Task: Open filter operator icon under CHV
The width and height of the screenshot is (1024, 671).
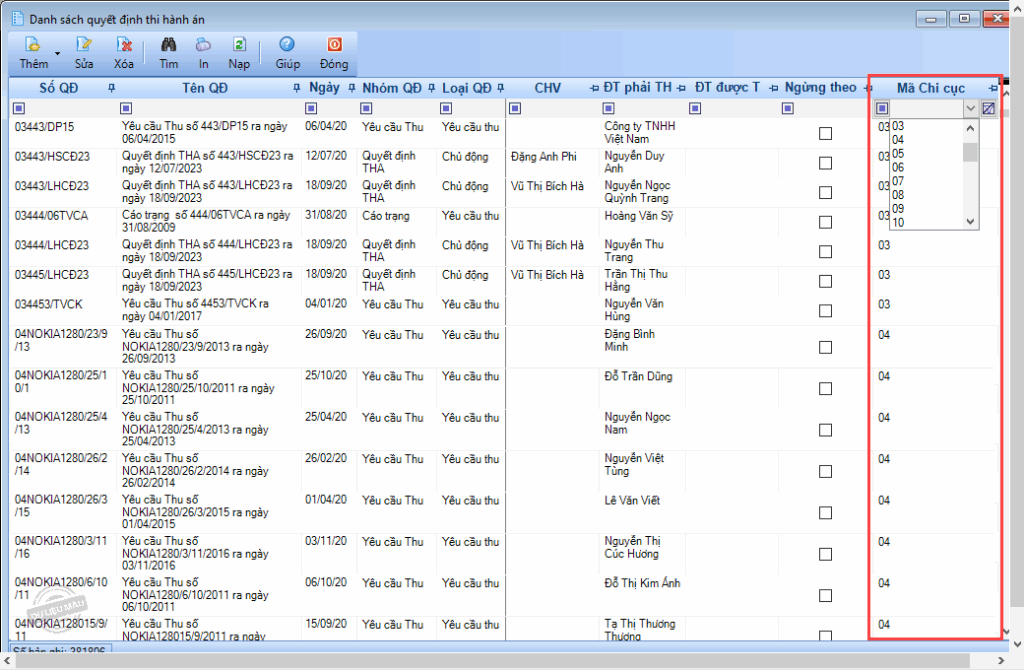Action: click(515, 108)
